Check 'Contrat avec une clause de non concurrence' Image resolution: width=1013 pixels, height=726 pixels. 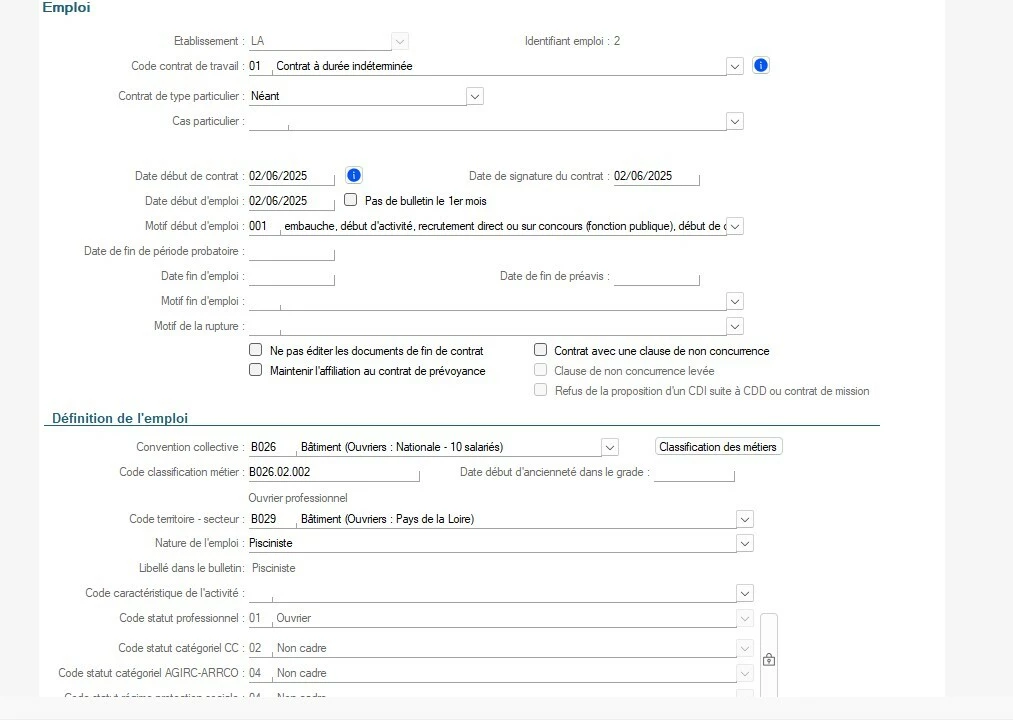541,350
